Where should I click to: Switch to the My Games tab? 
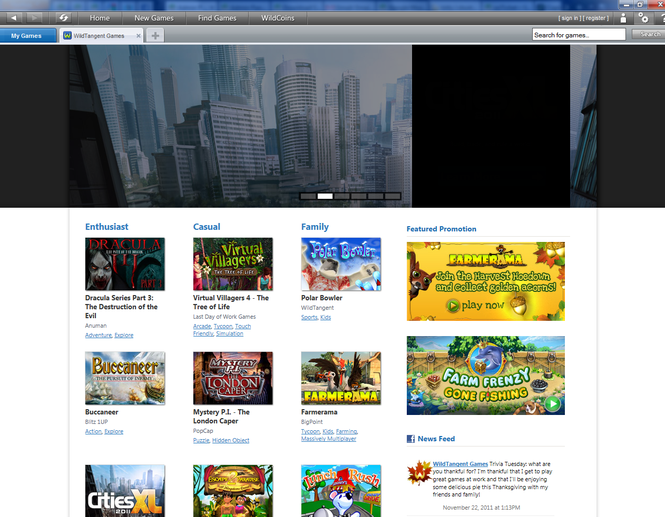[26, 36]
